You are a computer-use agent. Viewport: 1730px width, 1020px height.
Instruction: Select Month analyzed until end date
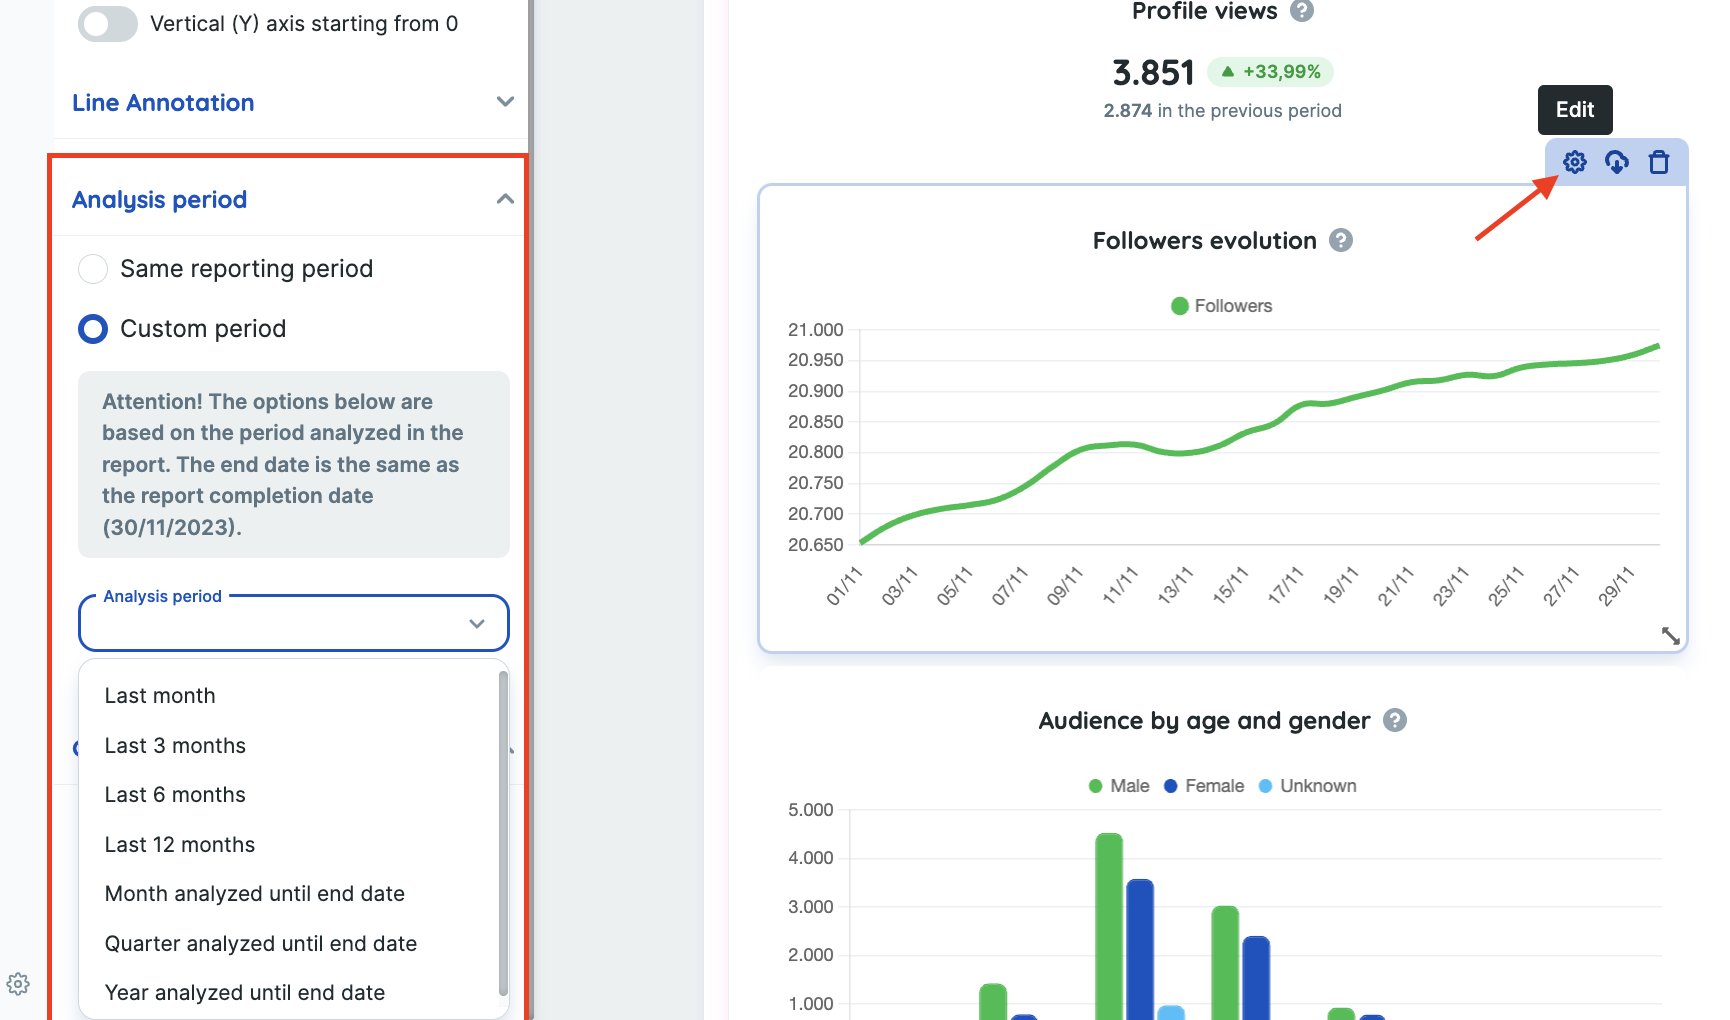(x=254, y=893)
